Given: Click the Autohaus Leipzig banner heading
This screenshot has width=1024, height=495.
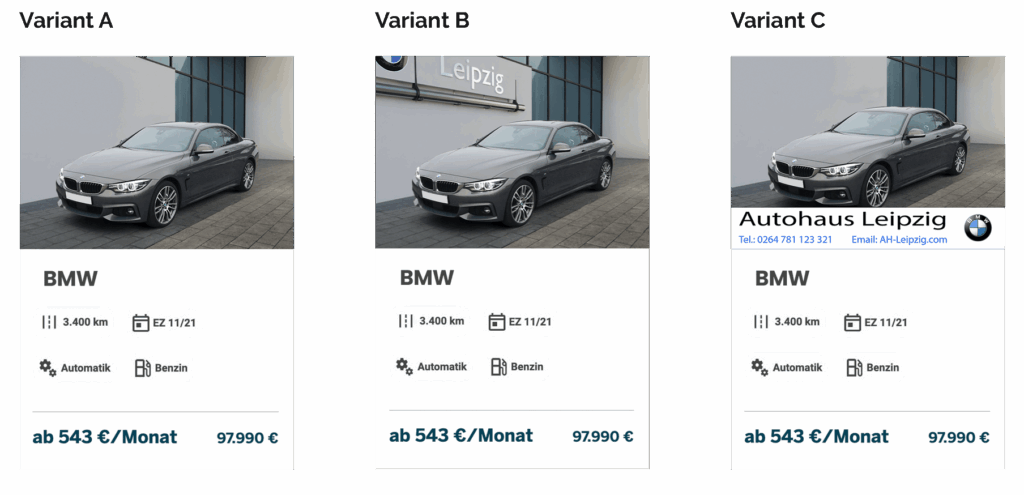Looking at the screenshot, I should click(842, 219).
